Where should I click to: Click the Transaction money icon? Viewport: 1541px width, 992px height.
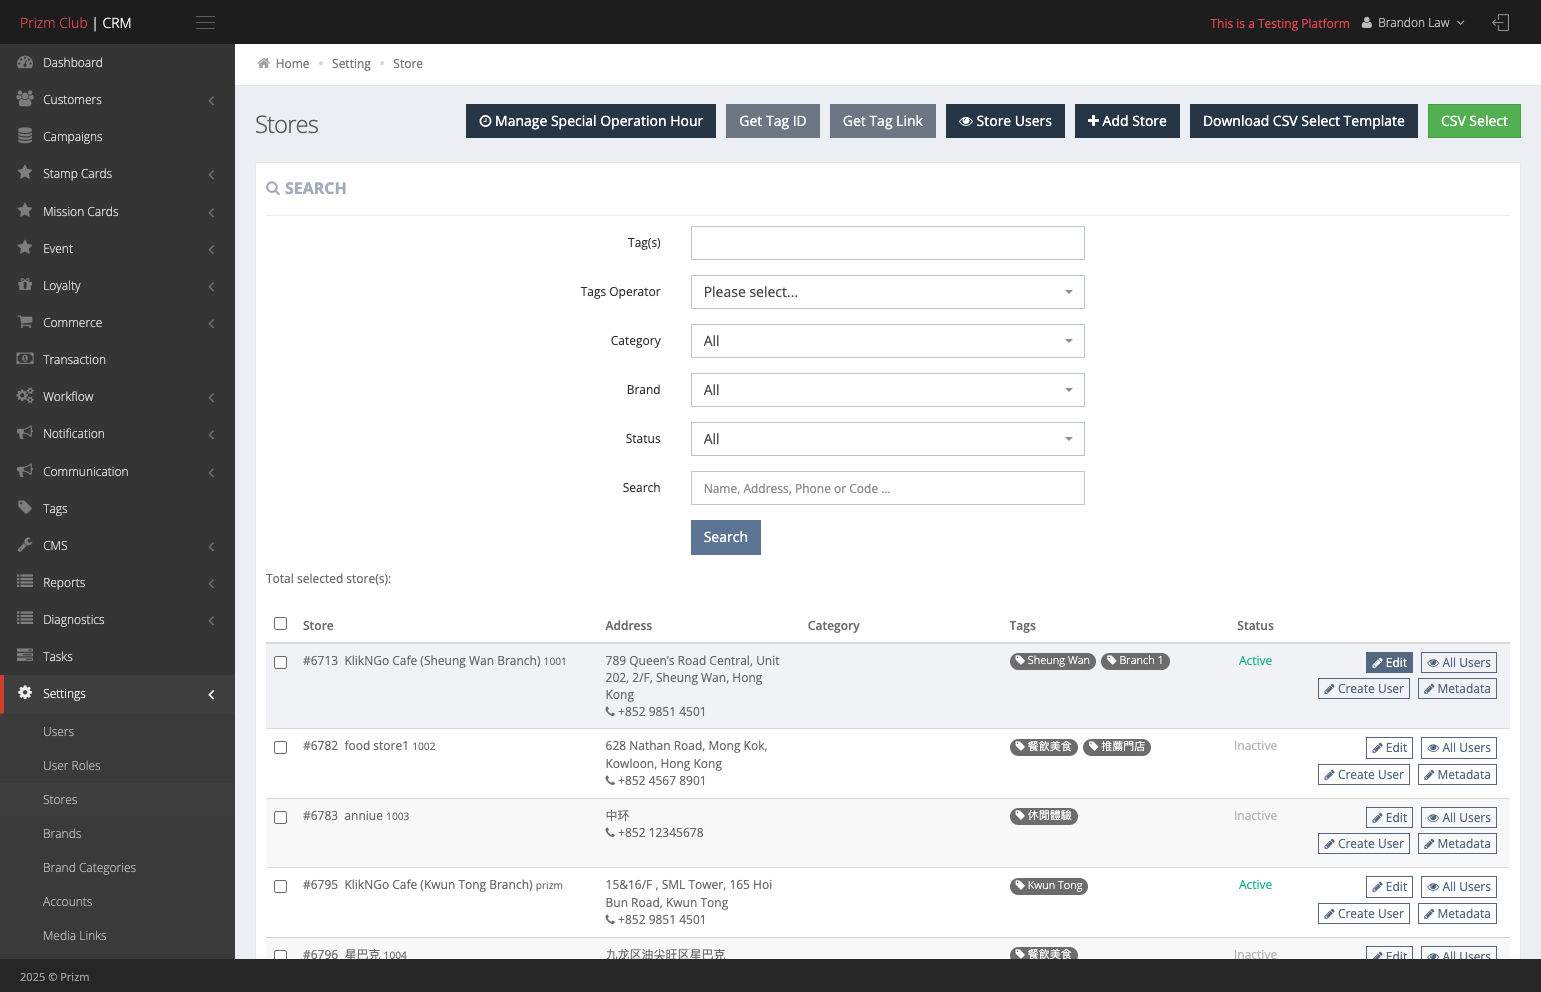point(25,359)
